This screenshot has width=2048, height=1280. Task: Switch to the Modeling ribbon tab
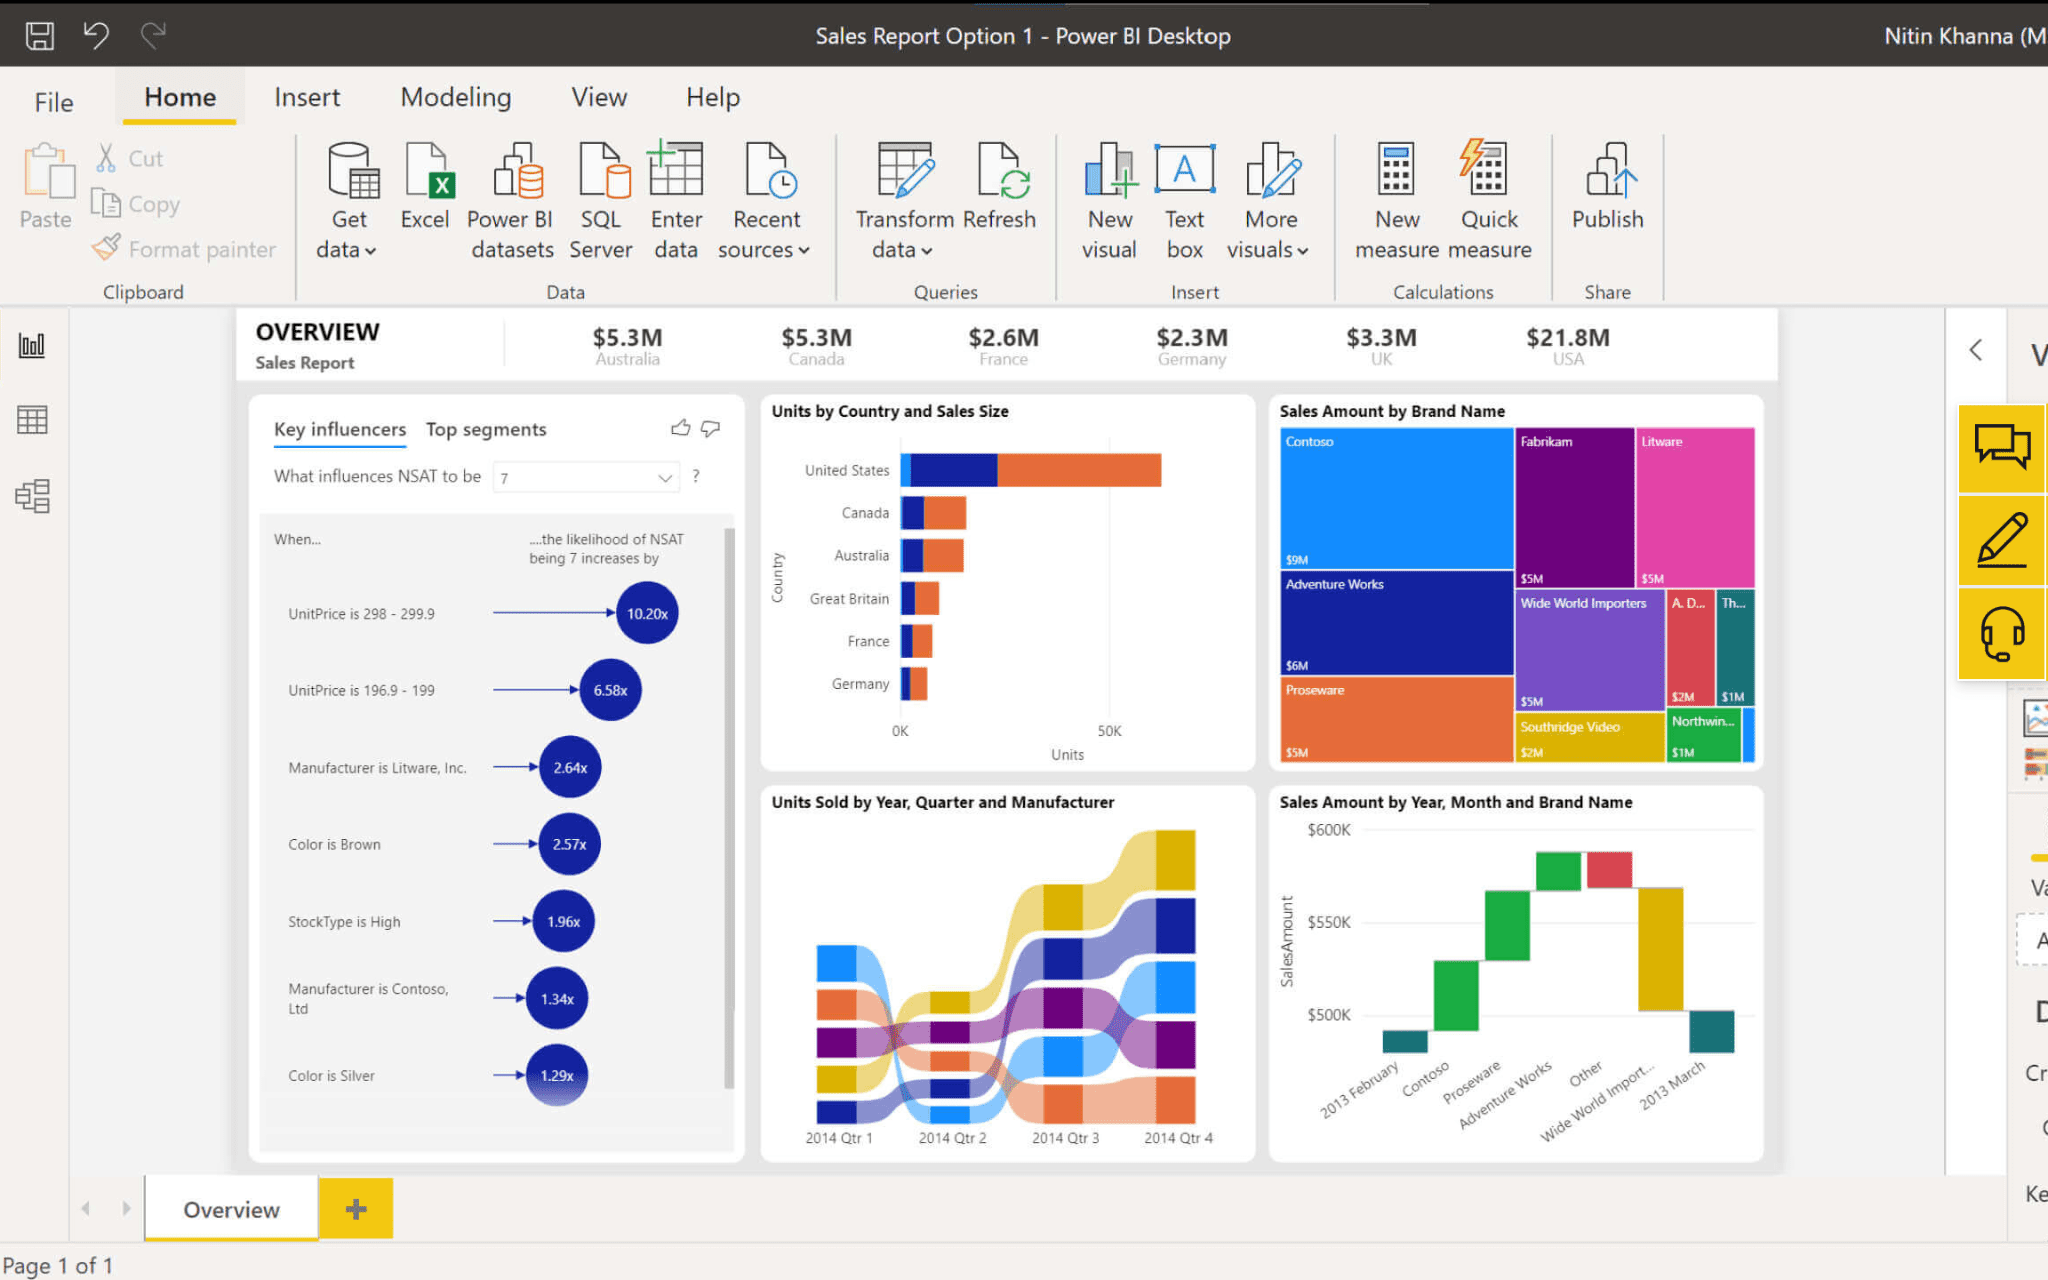pyautogui.click(x=455, y=97)
